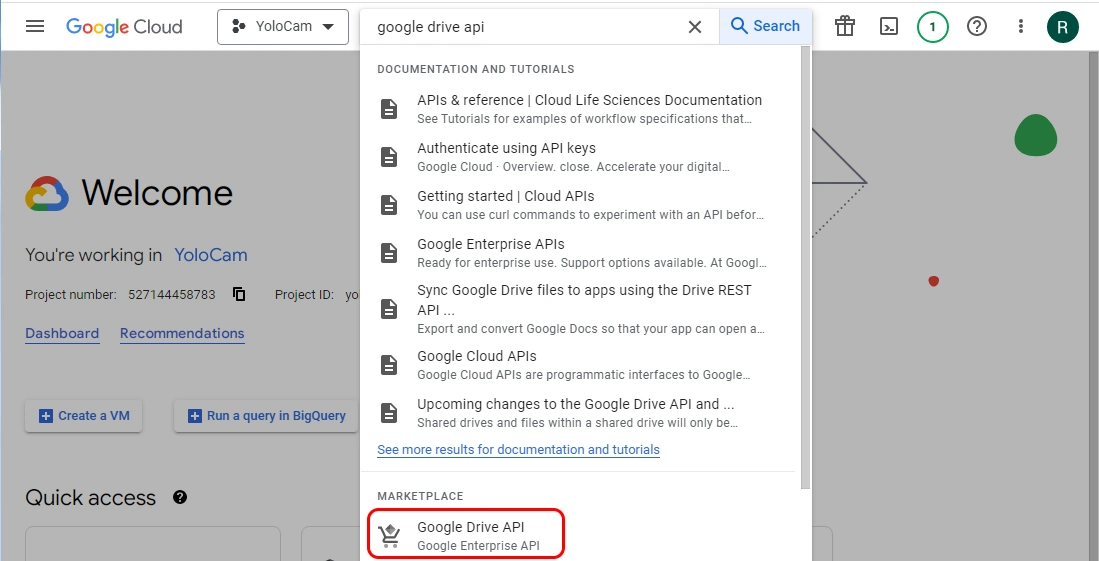Screen dimensions: 1099x561
Task: Open the account avatar R
Action: [x=1063, y=27]
